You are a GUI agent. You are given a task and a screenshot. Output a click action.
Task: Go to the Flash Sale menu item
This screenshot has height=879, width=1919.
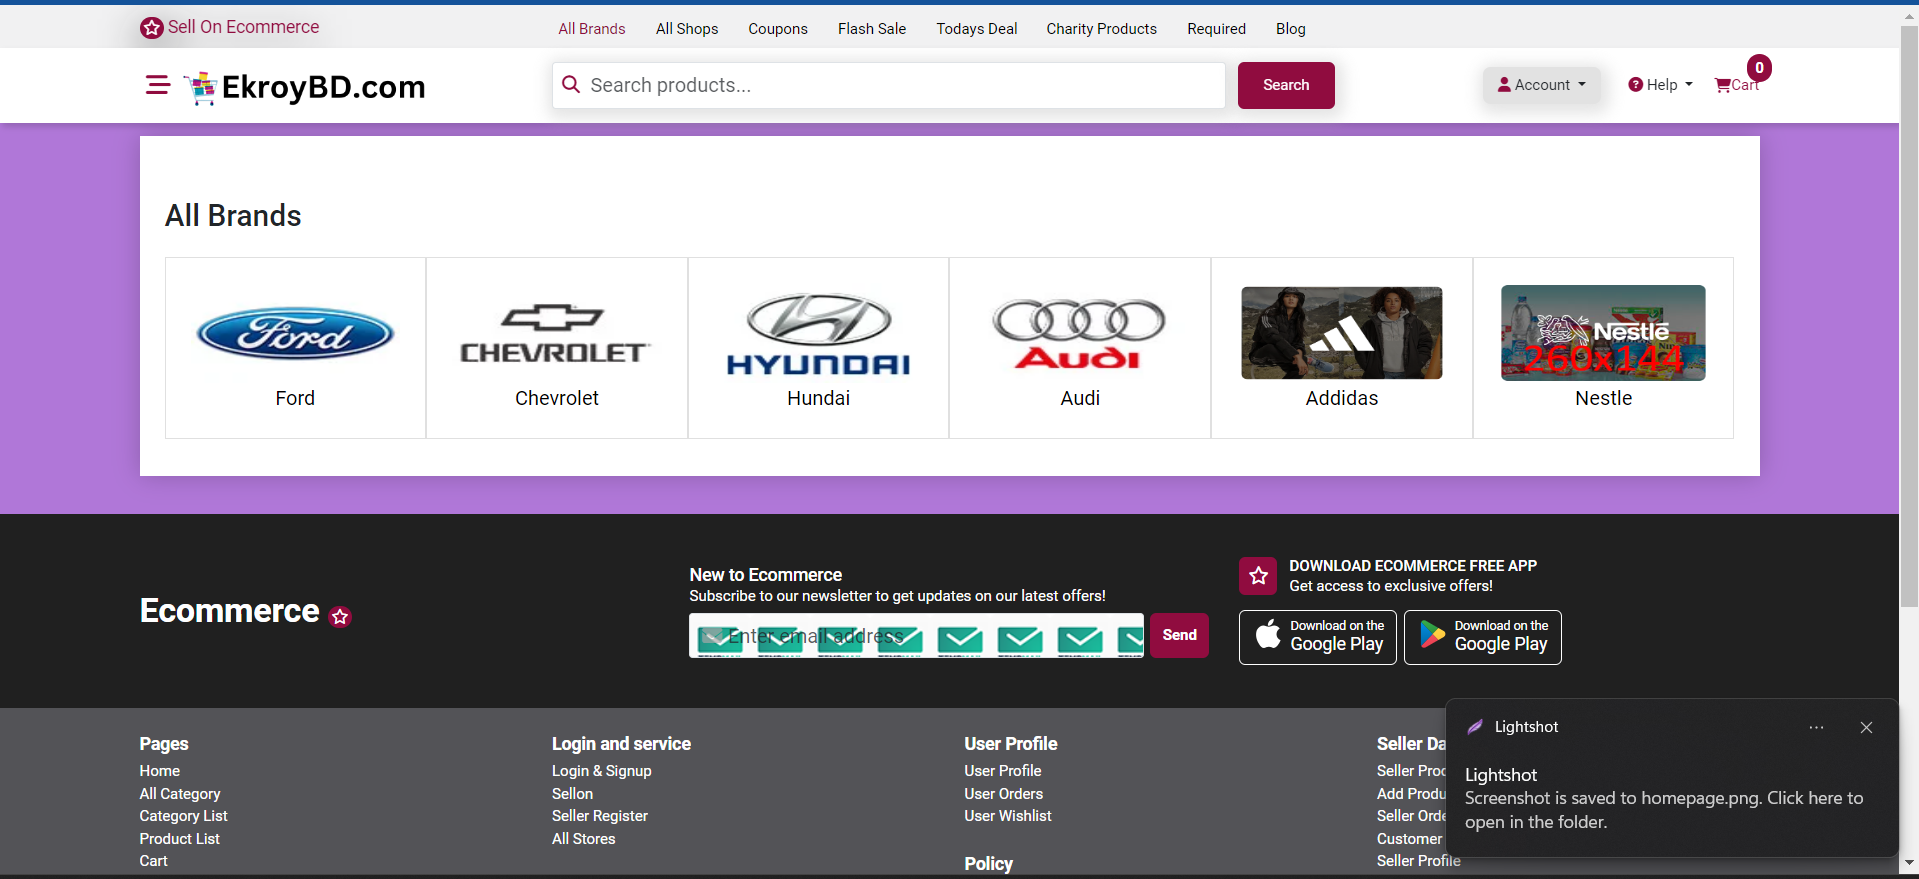pos(871,29)
